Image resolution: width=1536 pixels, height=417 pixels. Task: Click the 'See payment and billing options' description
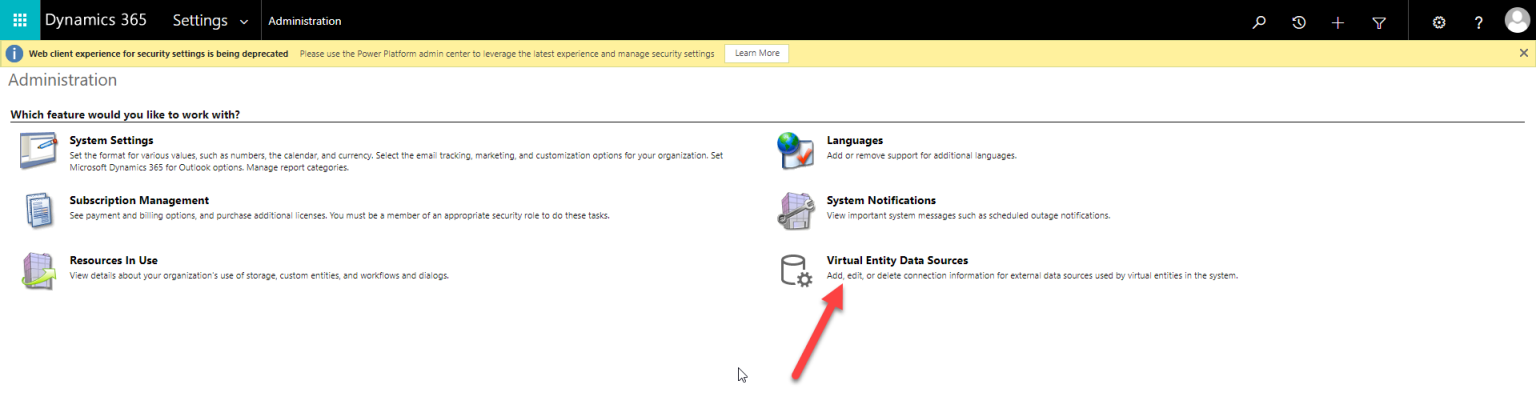pyautogui.click(x=339, y=215)
